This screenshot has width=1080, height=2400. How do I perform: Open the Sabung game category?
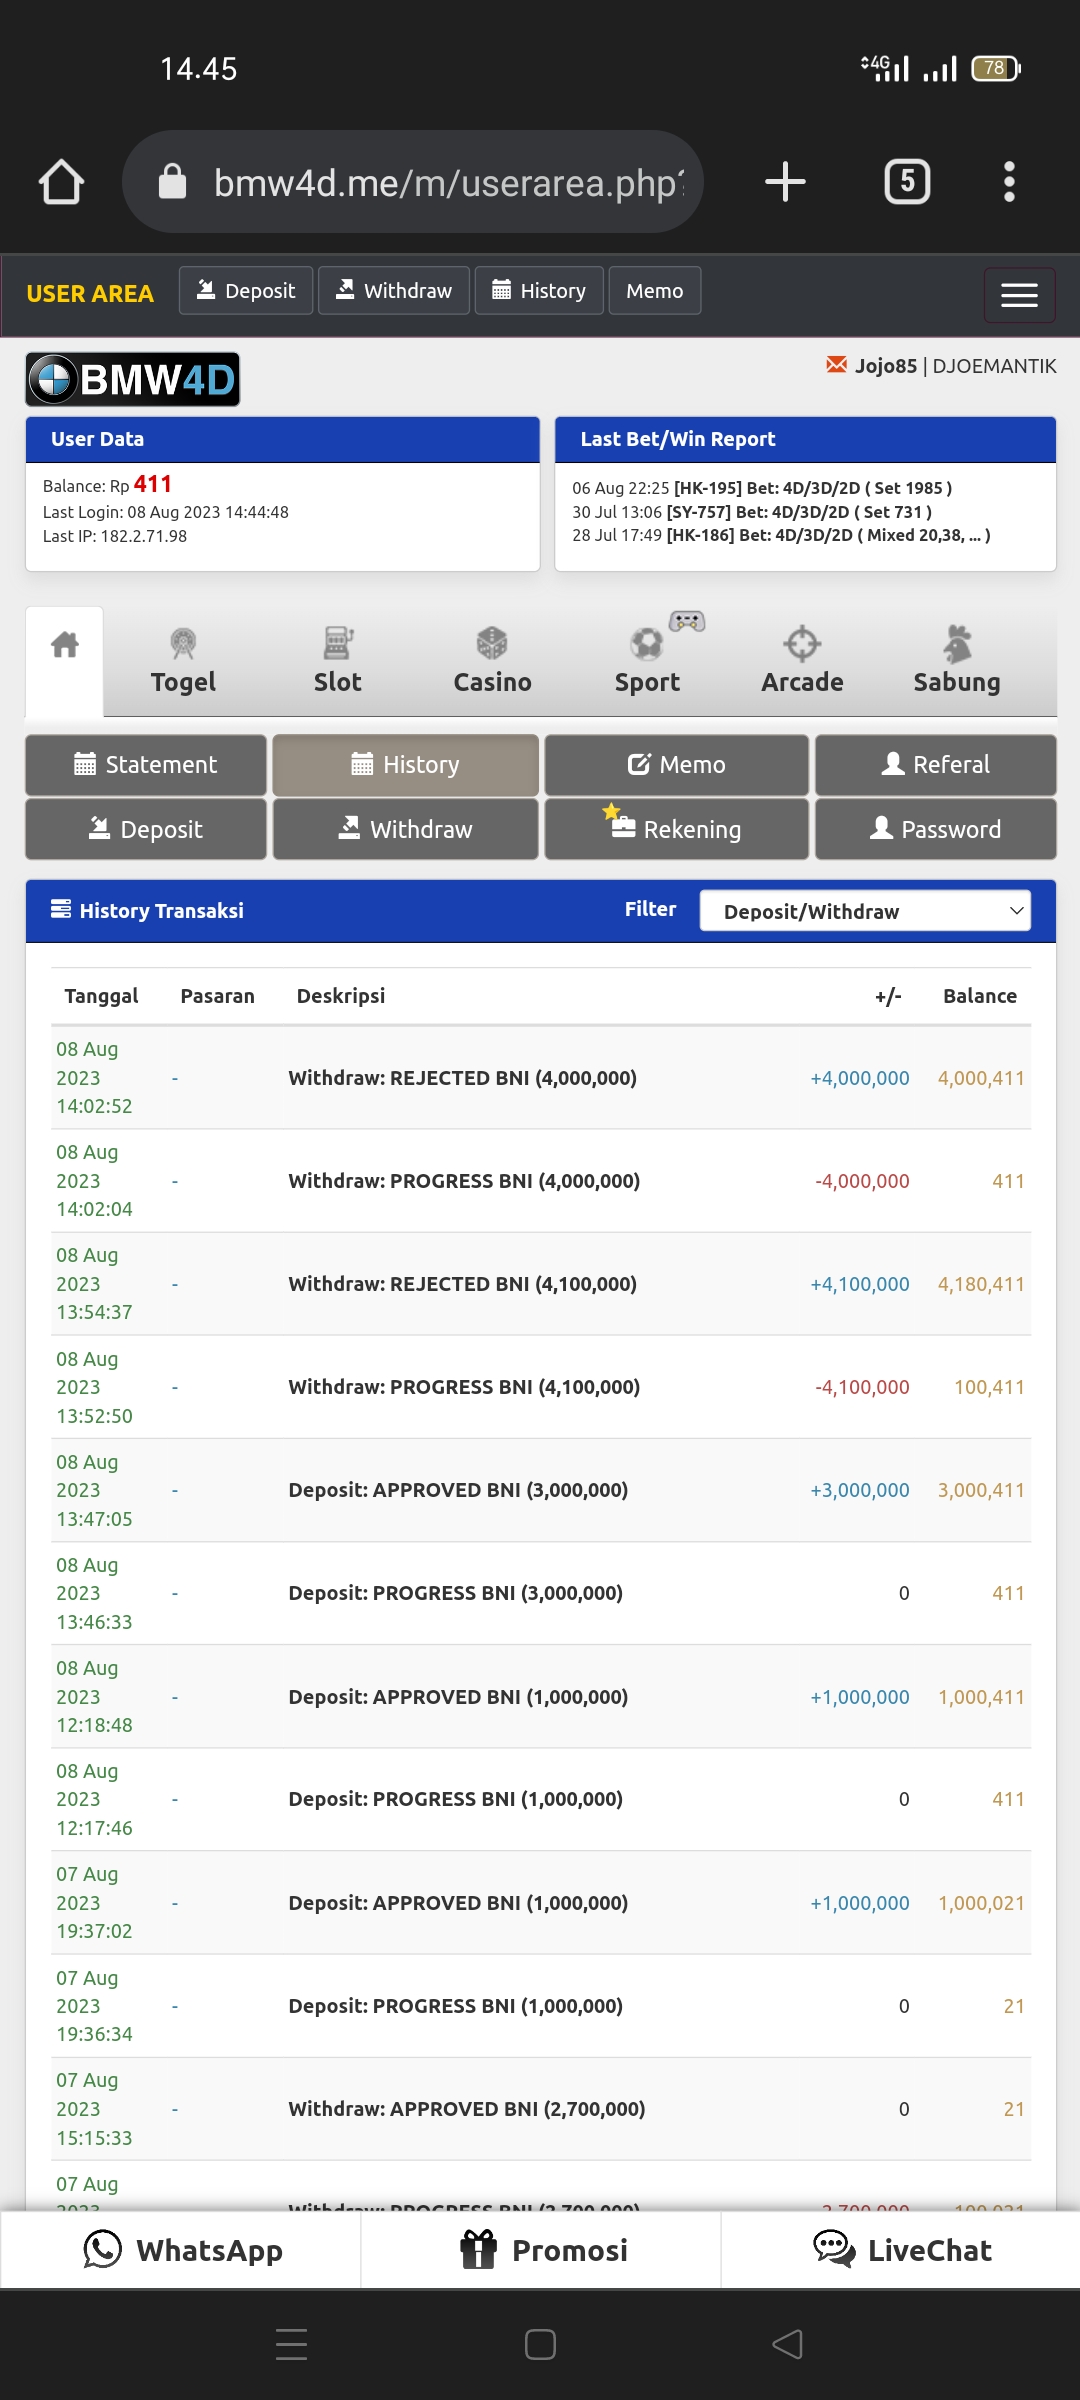click(x=956, y=661)
